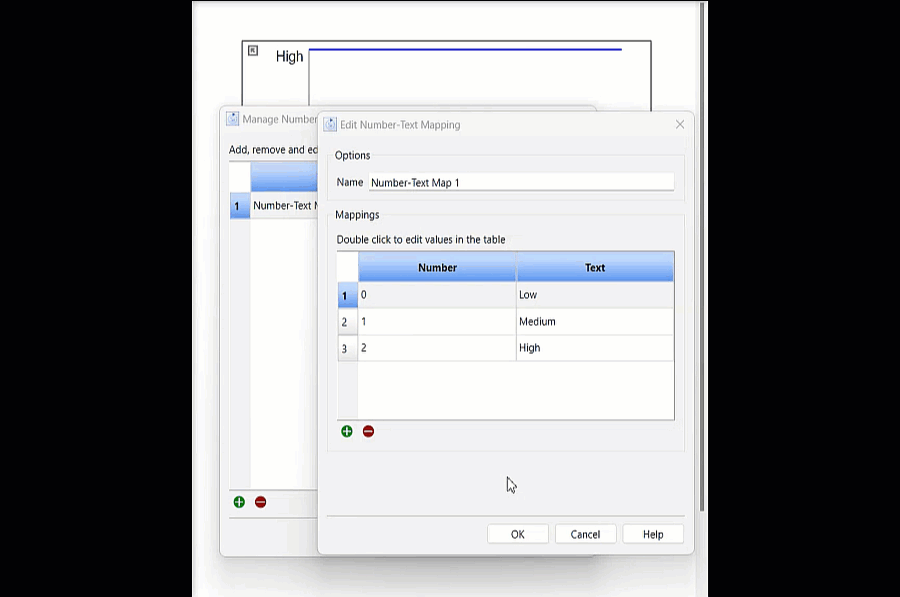The image size is (900, 597).
Task: Click the Name field 'Number-Text Map 1'
Action: (x=521, y=183)
